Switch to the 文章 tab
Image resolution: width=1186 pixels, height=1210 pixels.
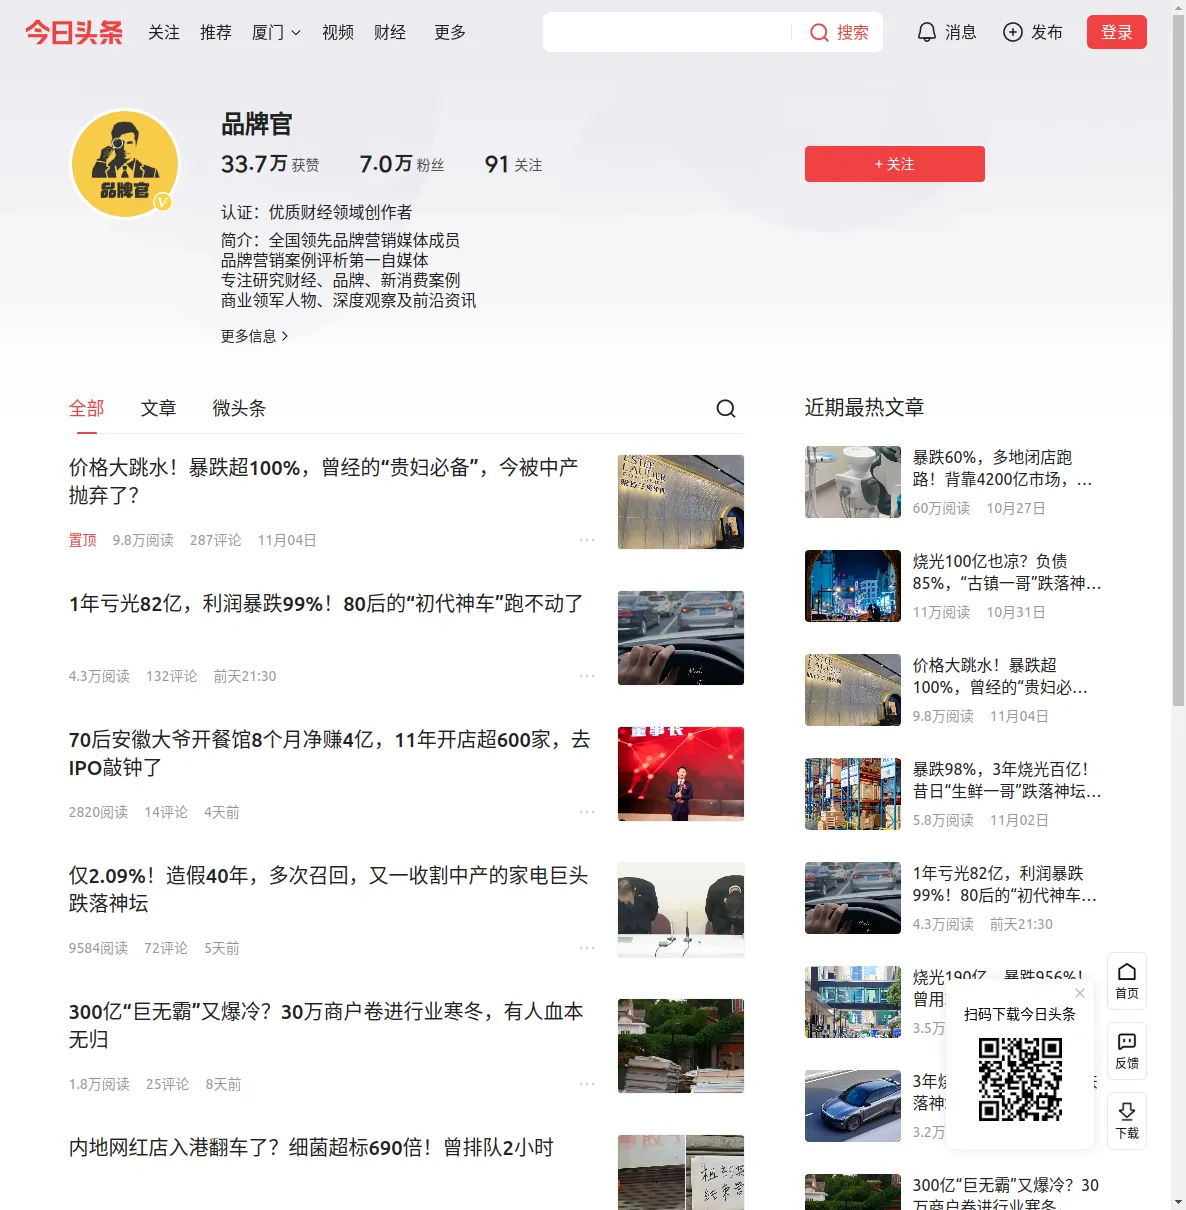click(x=159, y=408)
